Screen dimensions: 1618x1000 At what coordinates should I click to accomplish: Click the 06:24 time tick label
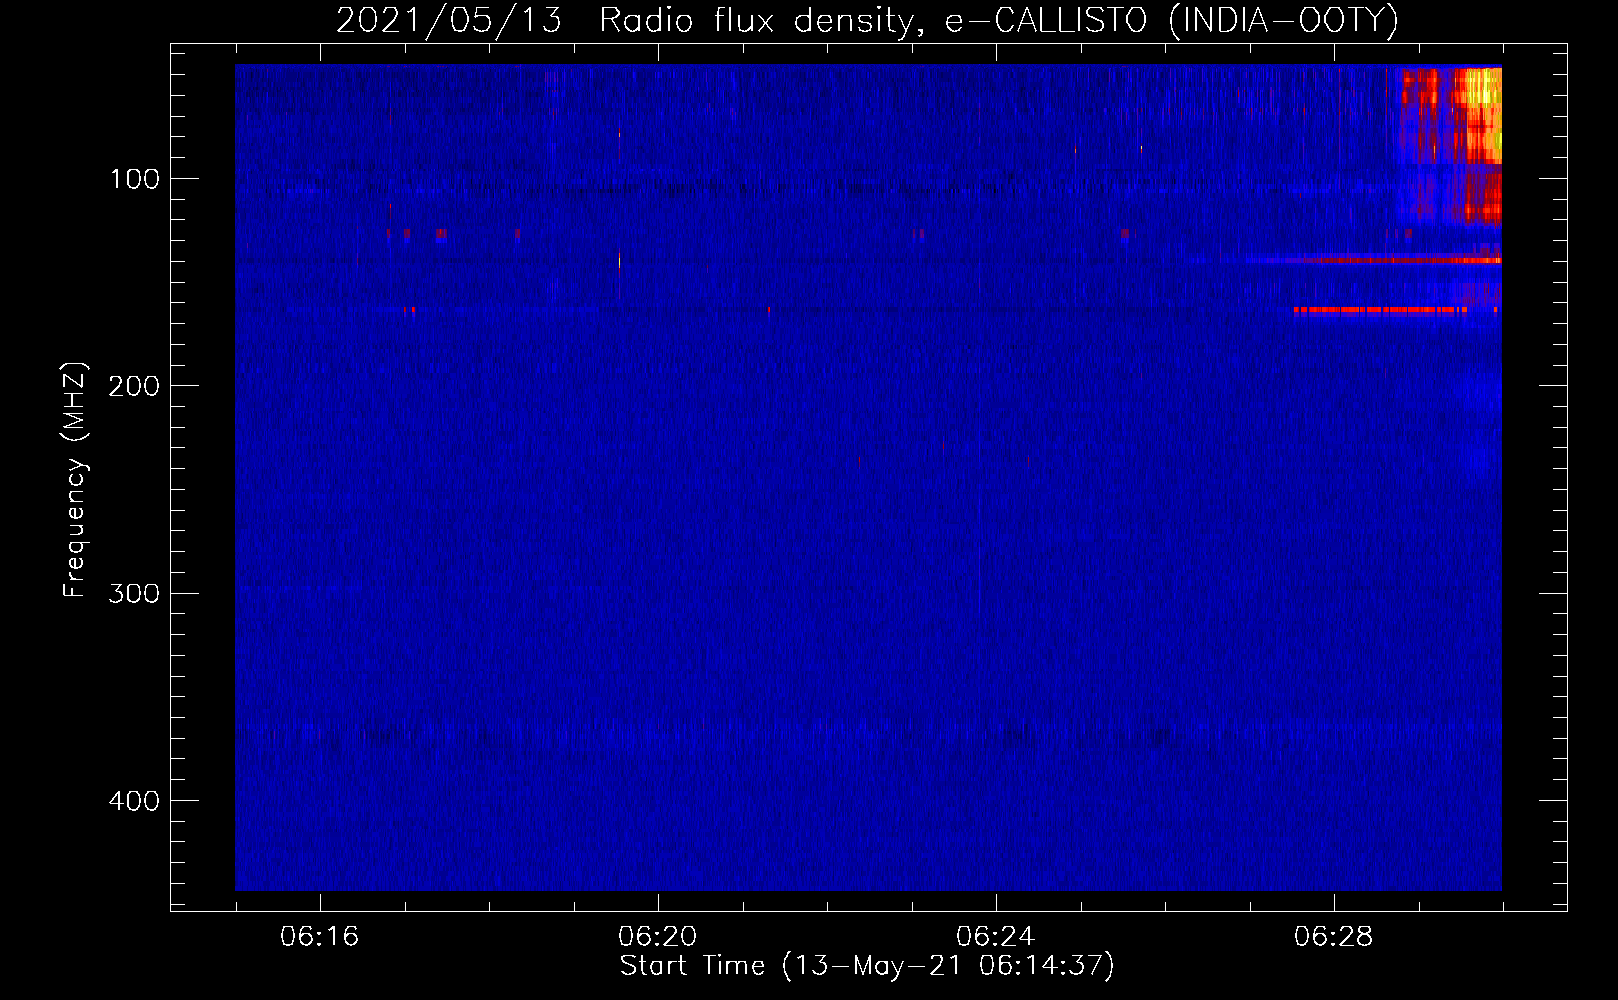tap(996, 937)
